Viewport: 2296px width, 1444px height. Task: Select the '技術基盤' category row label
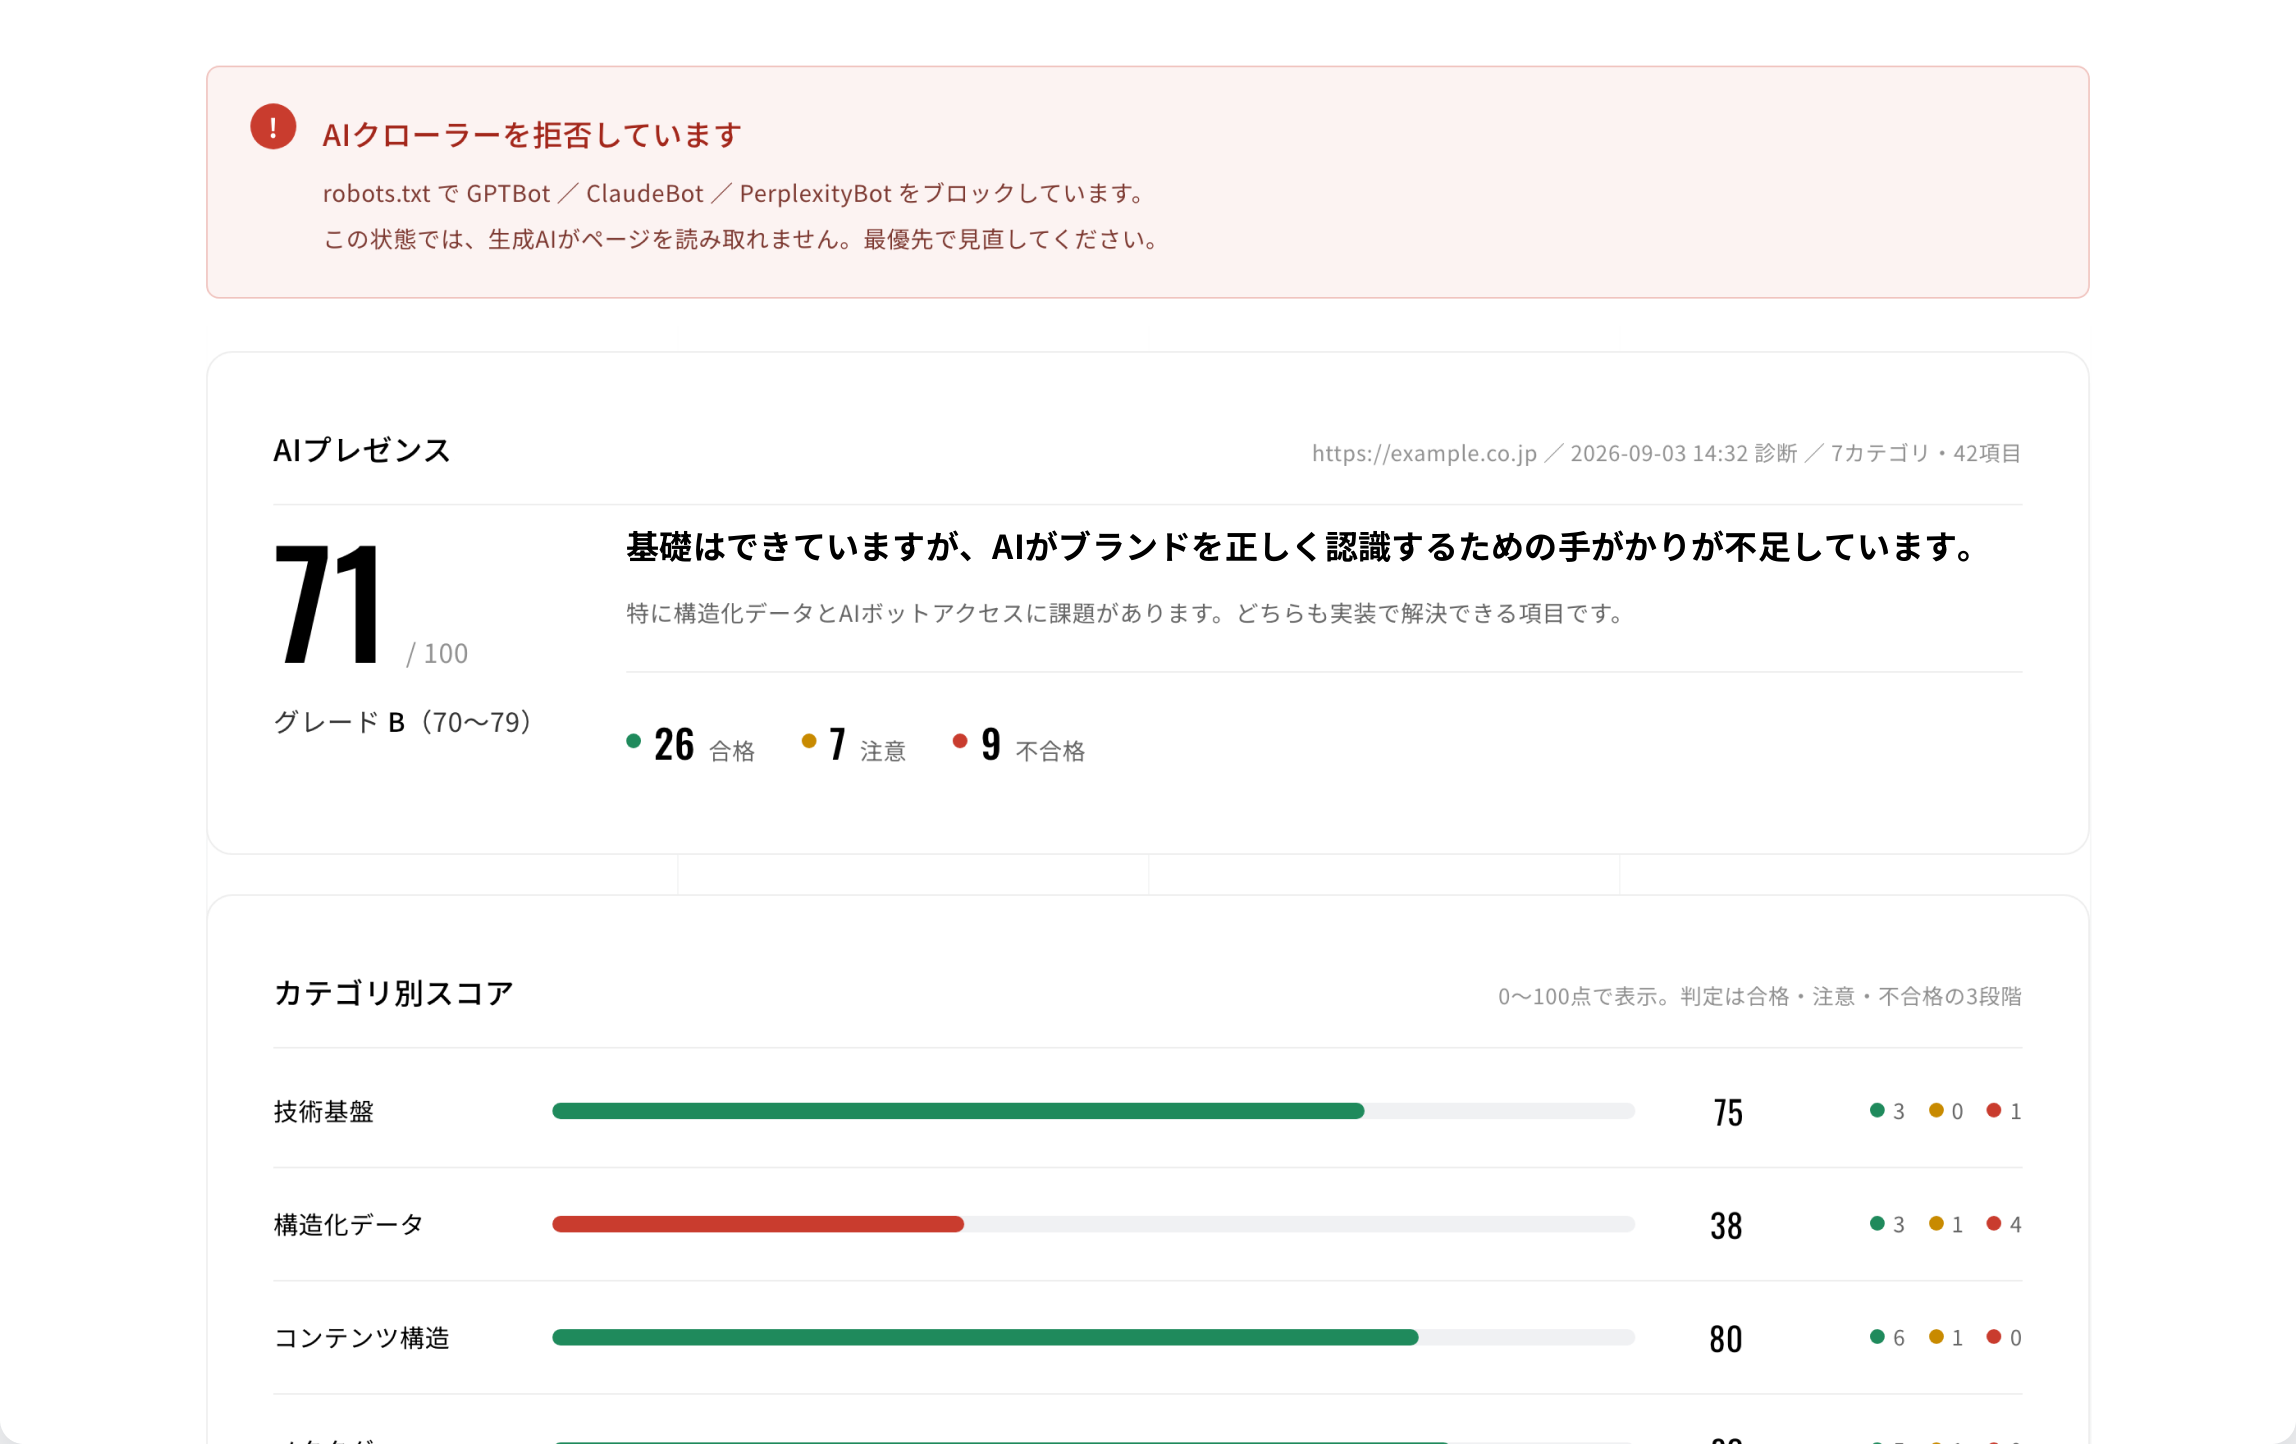(323, 1112)
